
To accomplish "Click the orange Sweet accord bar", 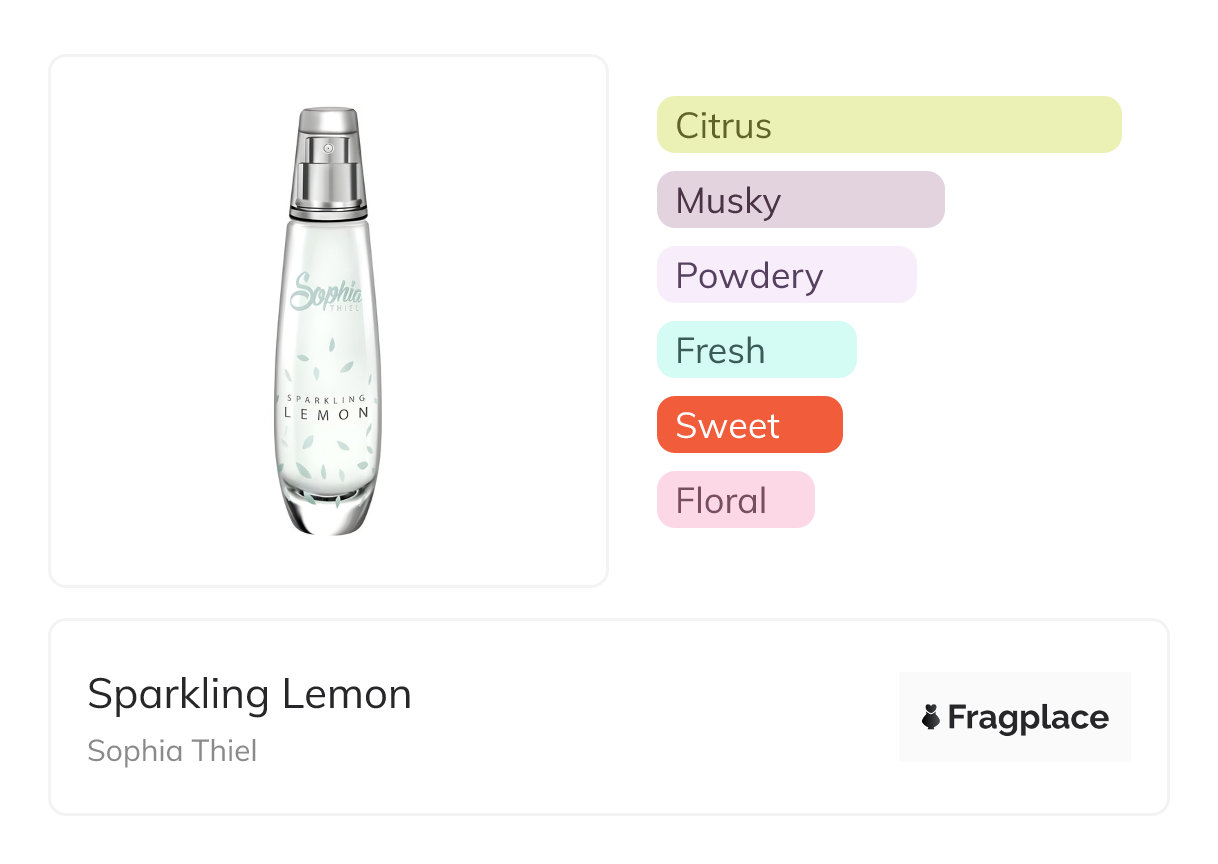I will [x=749, y=425].
